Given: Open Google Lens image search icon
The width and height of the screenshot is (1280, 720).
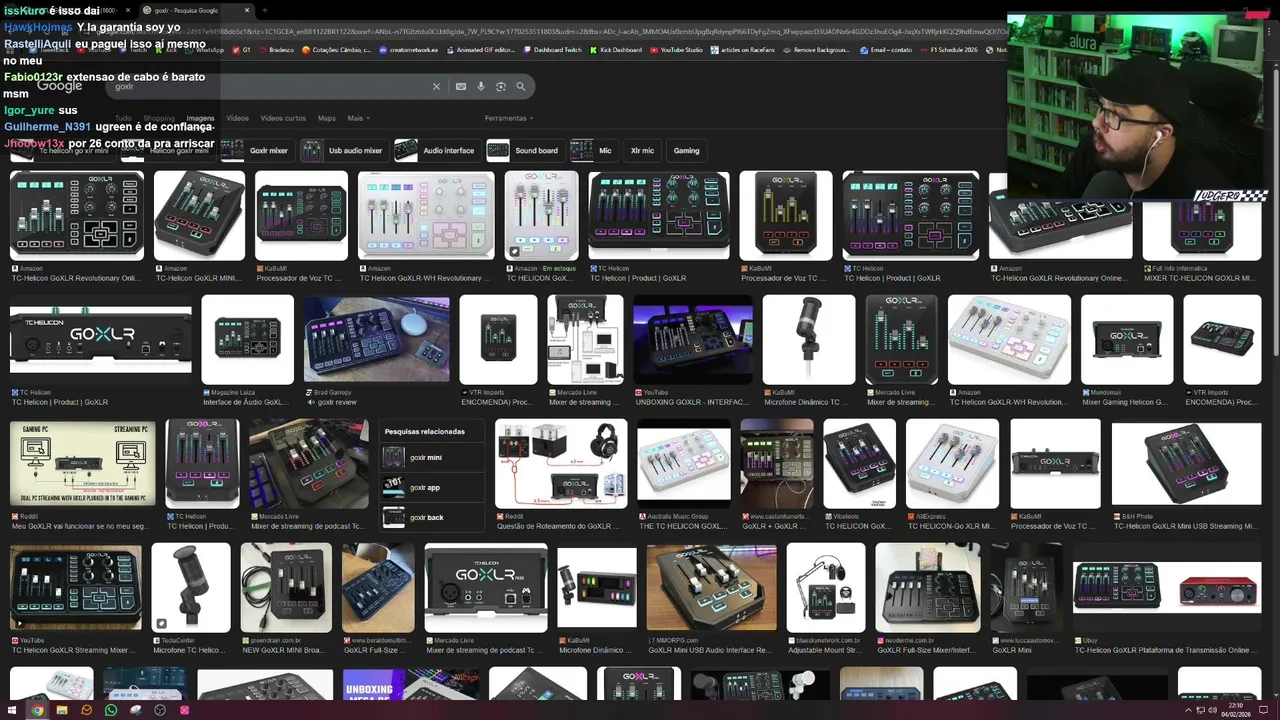Looking at the screenshot, I should pos(501,87).
